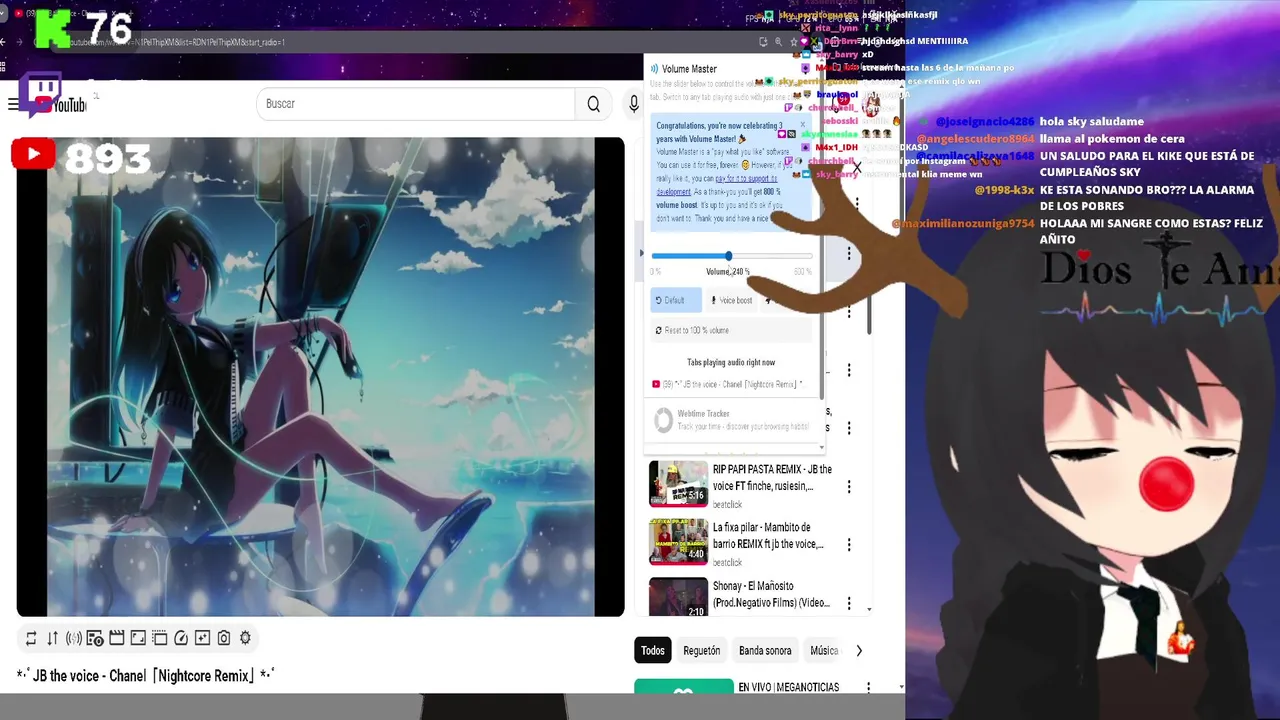Take a screenshot with camera icon
Viewport: 1280px width, 720px height.
(224, 638)
